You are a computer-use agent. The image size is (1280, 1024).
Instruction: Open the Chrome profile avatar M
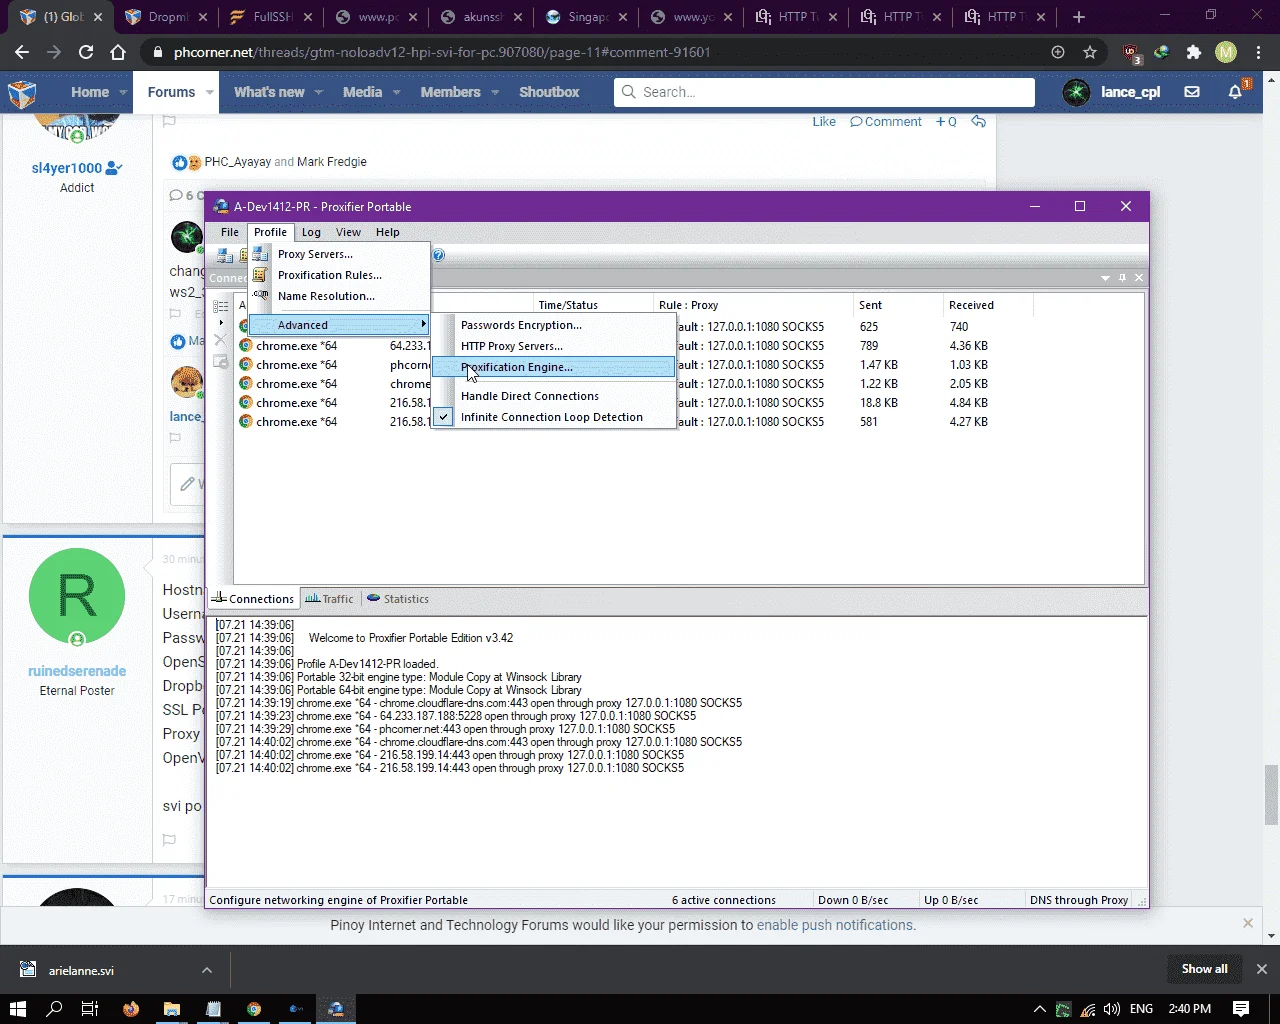click(1226, 52)
